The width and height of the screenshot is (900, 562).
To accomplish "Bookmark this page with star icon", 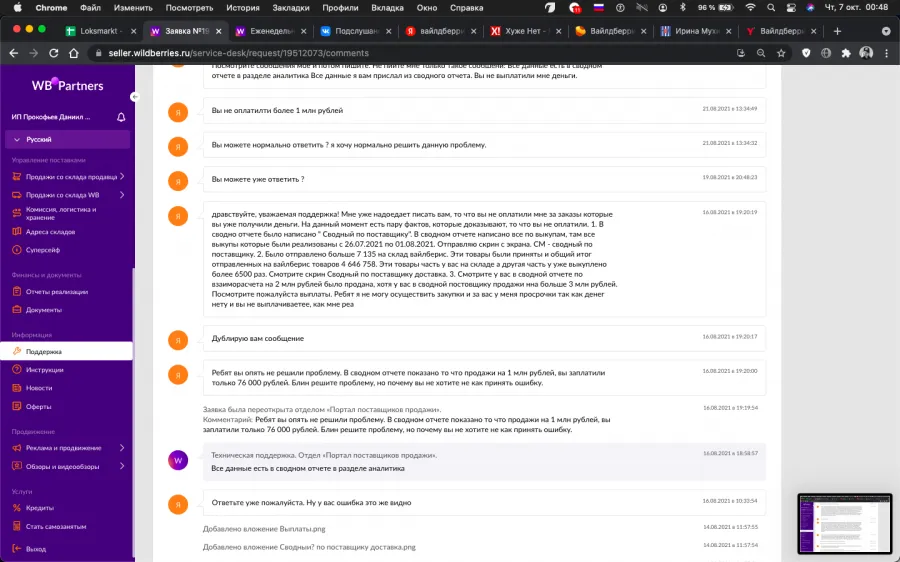I will click(781, 53).
